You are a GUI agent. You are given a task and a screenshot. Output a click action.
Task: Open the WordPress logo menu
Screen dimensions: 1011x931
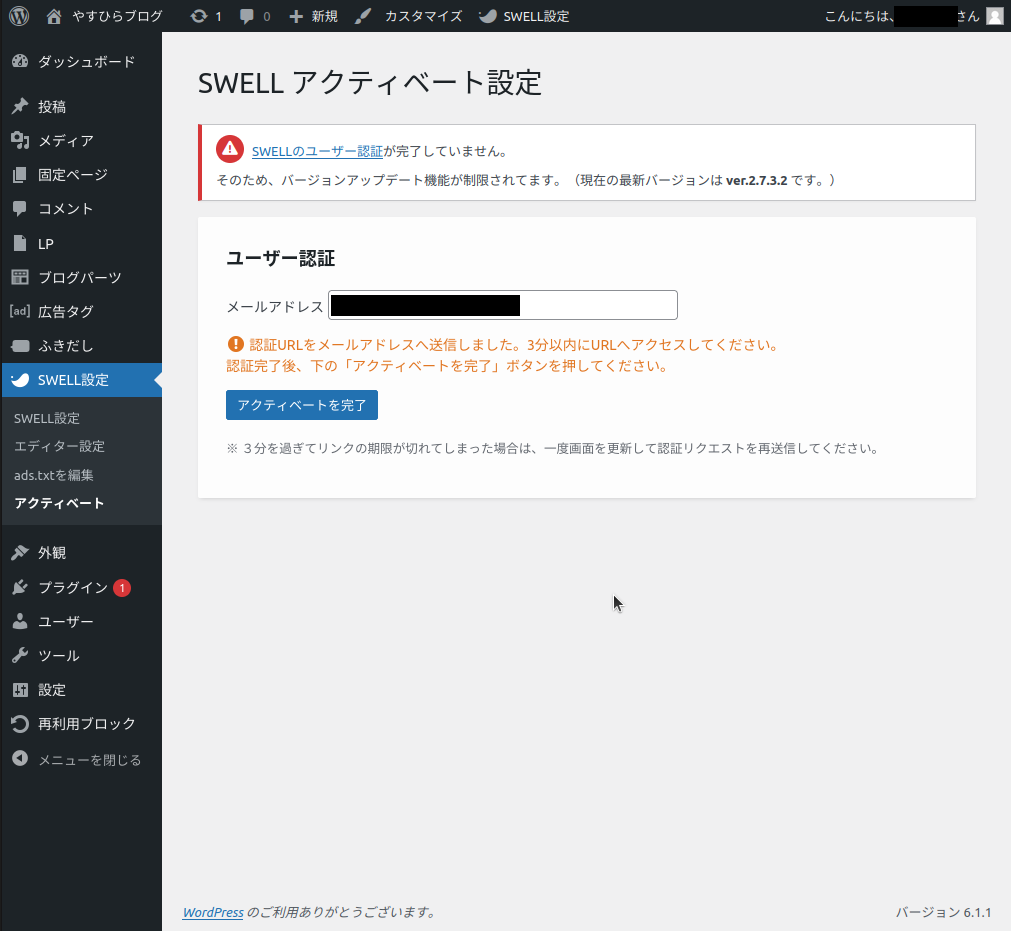[x=19, y=16]
